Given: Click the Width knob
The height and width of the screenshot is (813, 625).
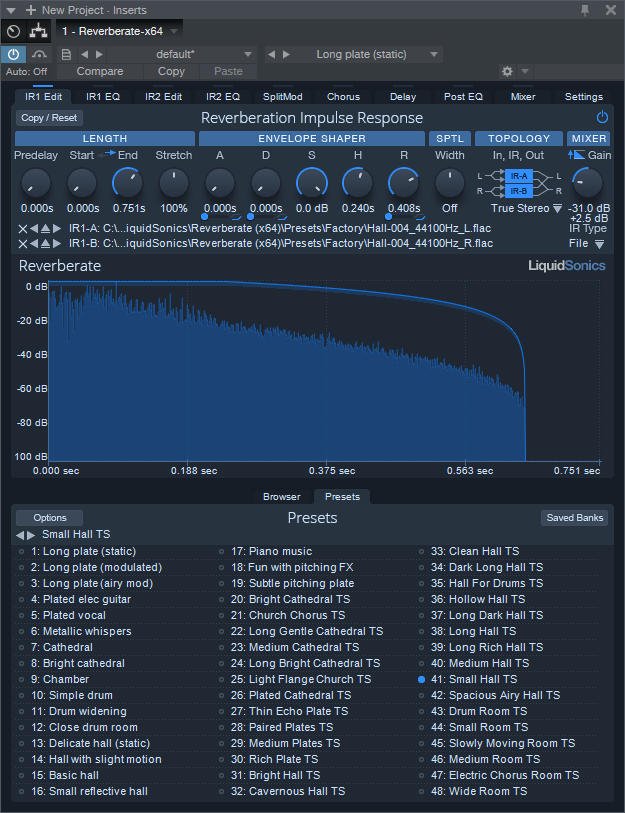Looking at the screenshot, I should tap(450, 184).
